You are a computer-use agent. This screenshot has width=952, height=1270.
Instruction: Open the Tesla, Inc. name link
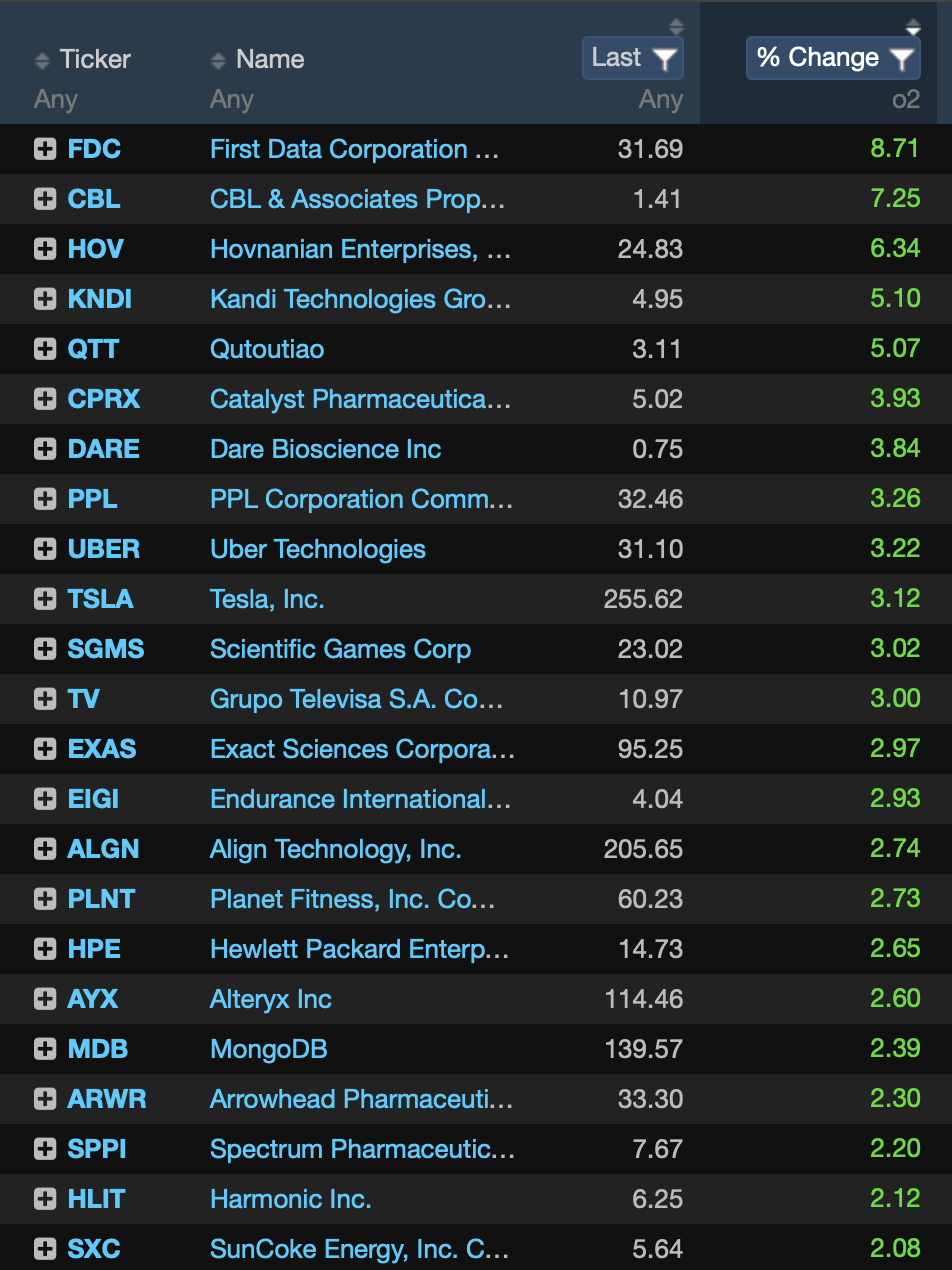point(267,599)
